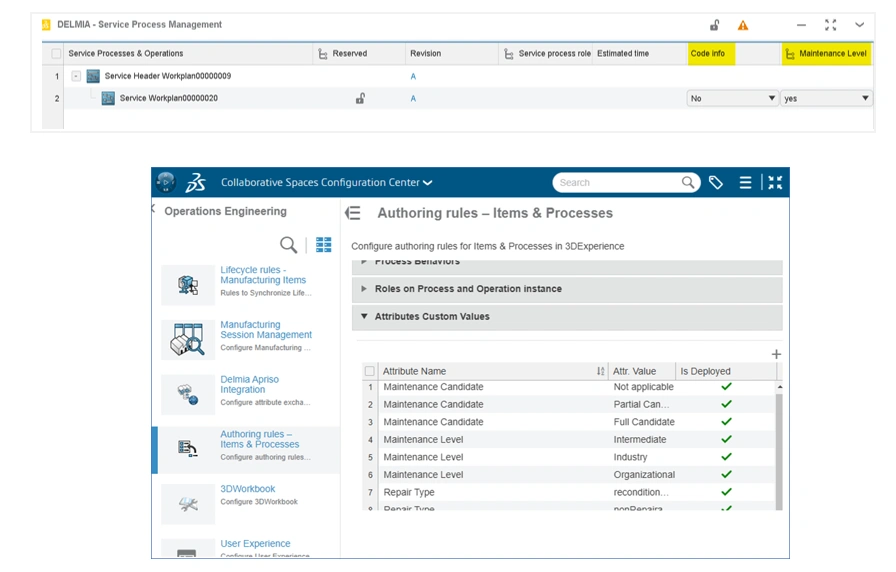Open User Experience configuration
This screenshot has height=572, width=896.
(255, 544)
